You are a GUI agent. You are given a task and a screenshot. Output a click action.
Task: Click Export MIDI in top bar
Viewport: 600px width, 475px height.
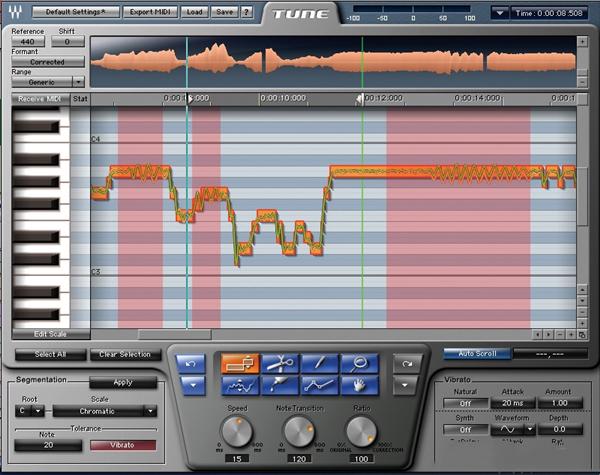[152, 11]
